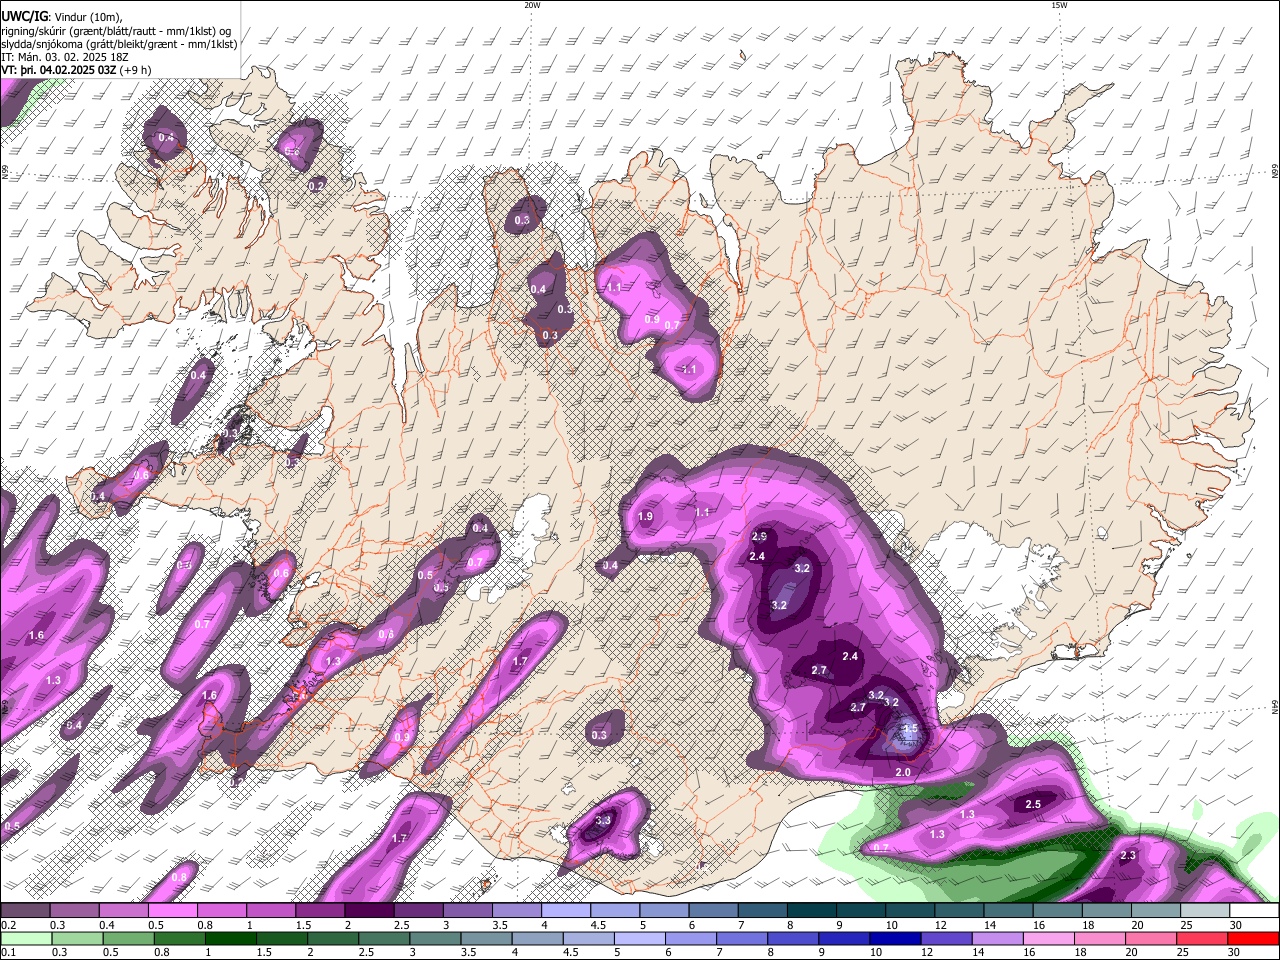The height and width of the screenshot is (960, 1280).
Task: Click the 'rigning/skúrir' description line
Action: point(116,30)
